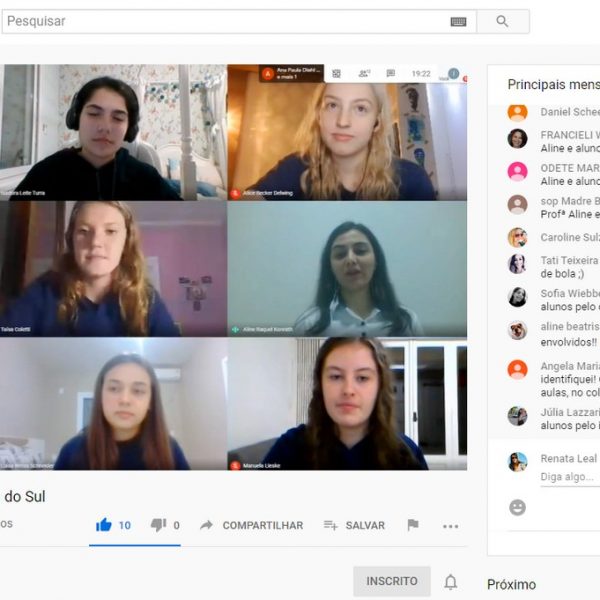600x600 pixels.
Task: Select Aline Raquel Konrath's video tile
Action: pyautogui.click(x=347, y=269)
